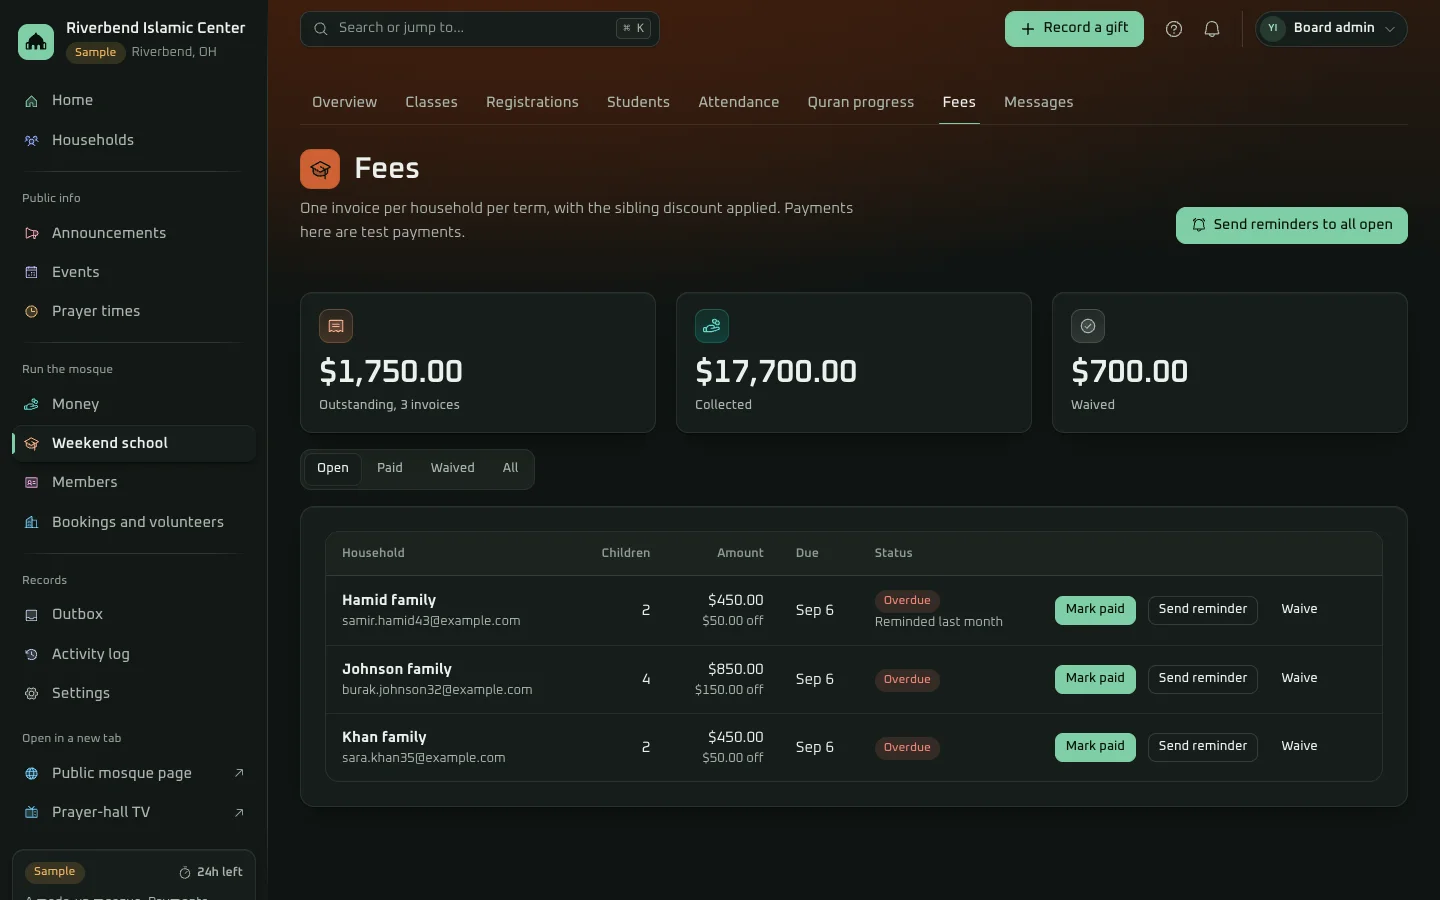
Task: Click the Prayer times clock icon
Action: [32, 312]
